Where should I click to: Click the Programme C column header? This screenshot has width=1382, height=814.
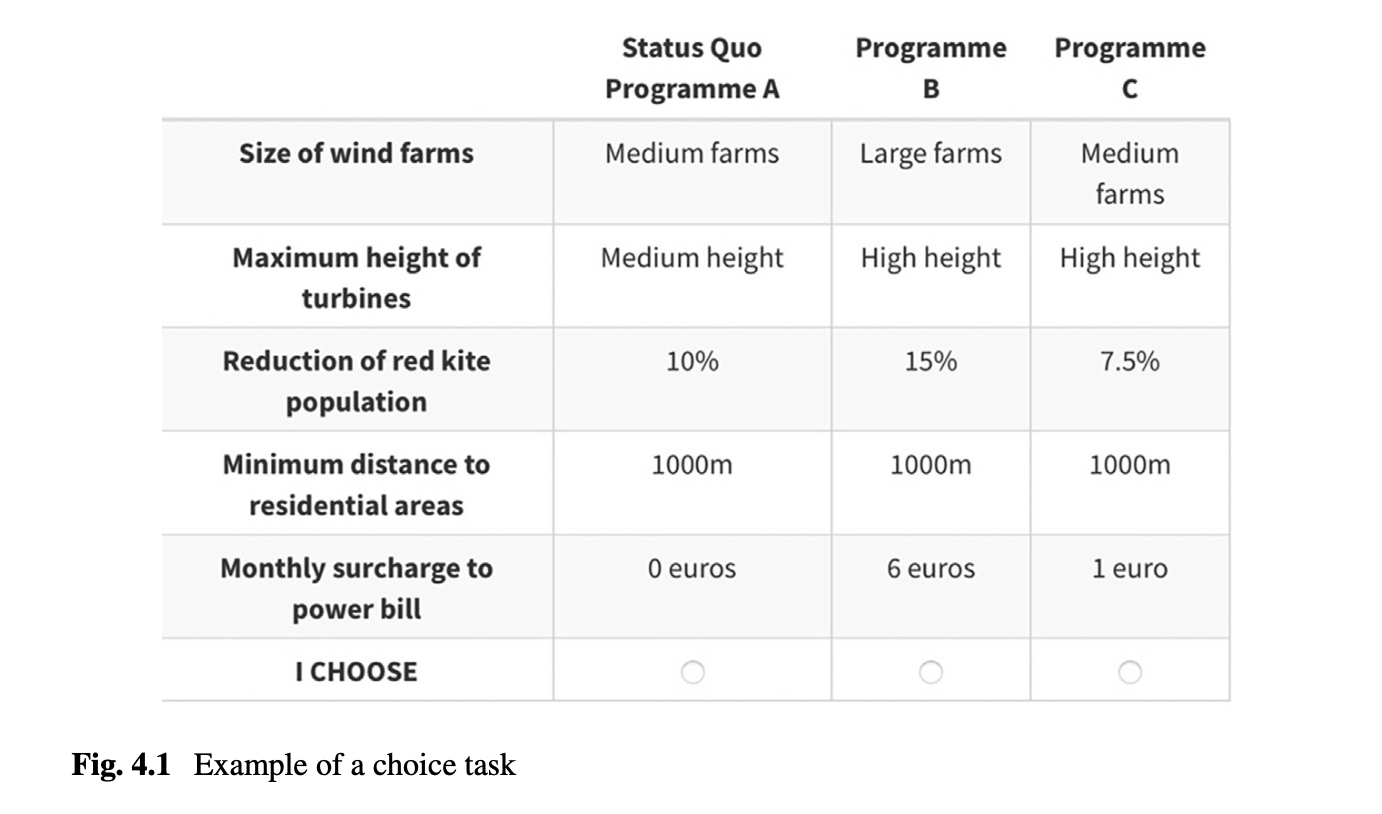1129,68
